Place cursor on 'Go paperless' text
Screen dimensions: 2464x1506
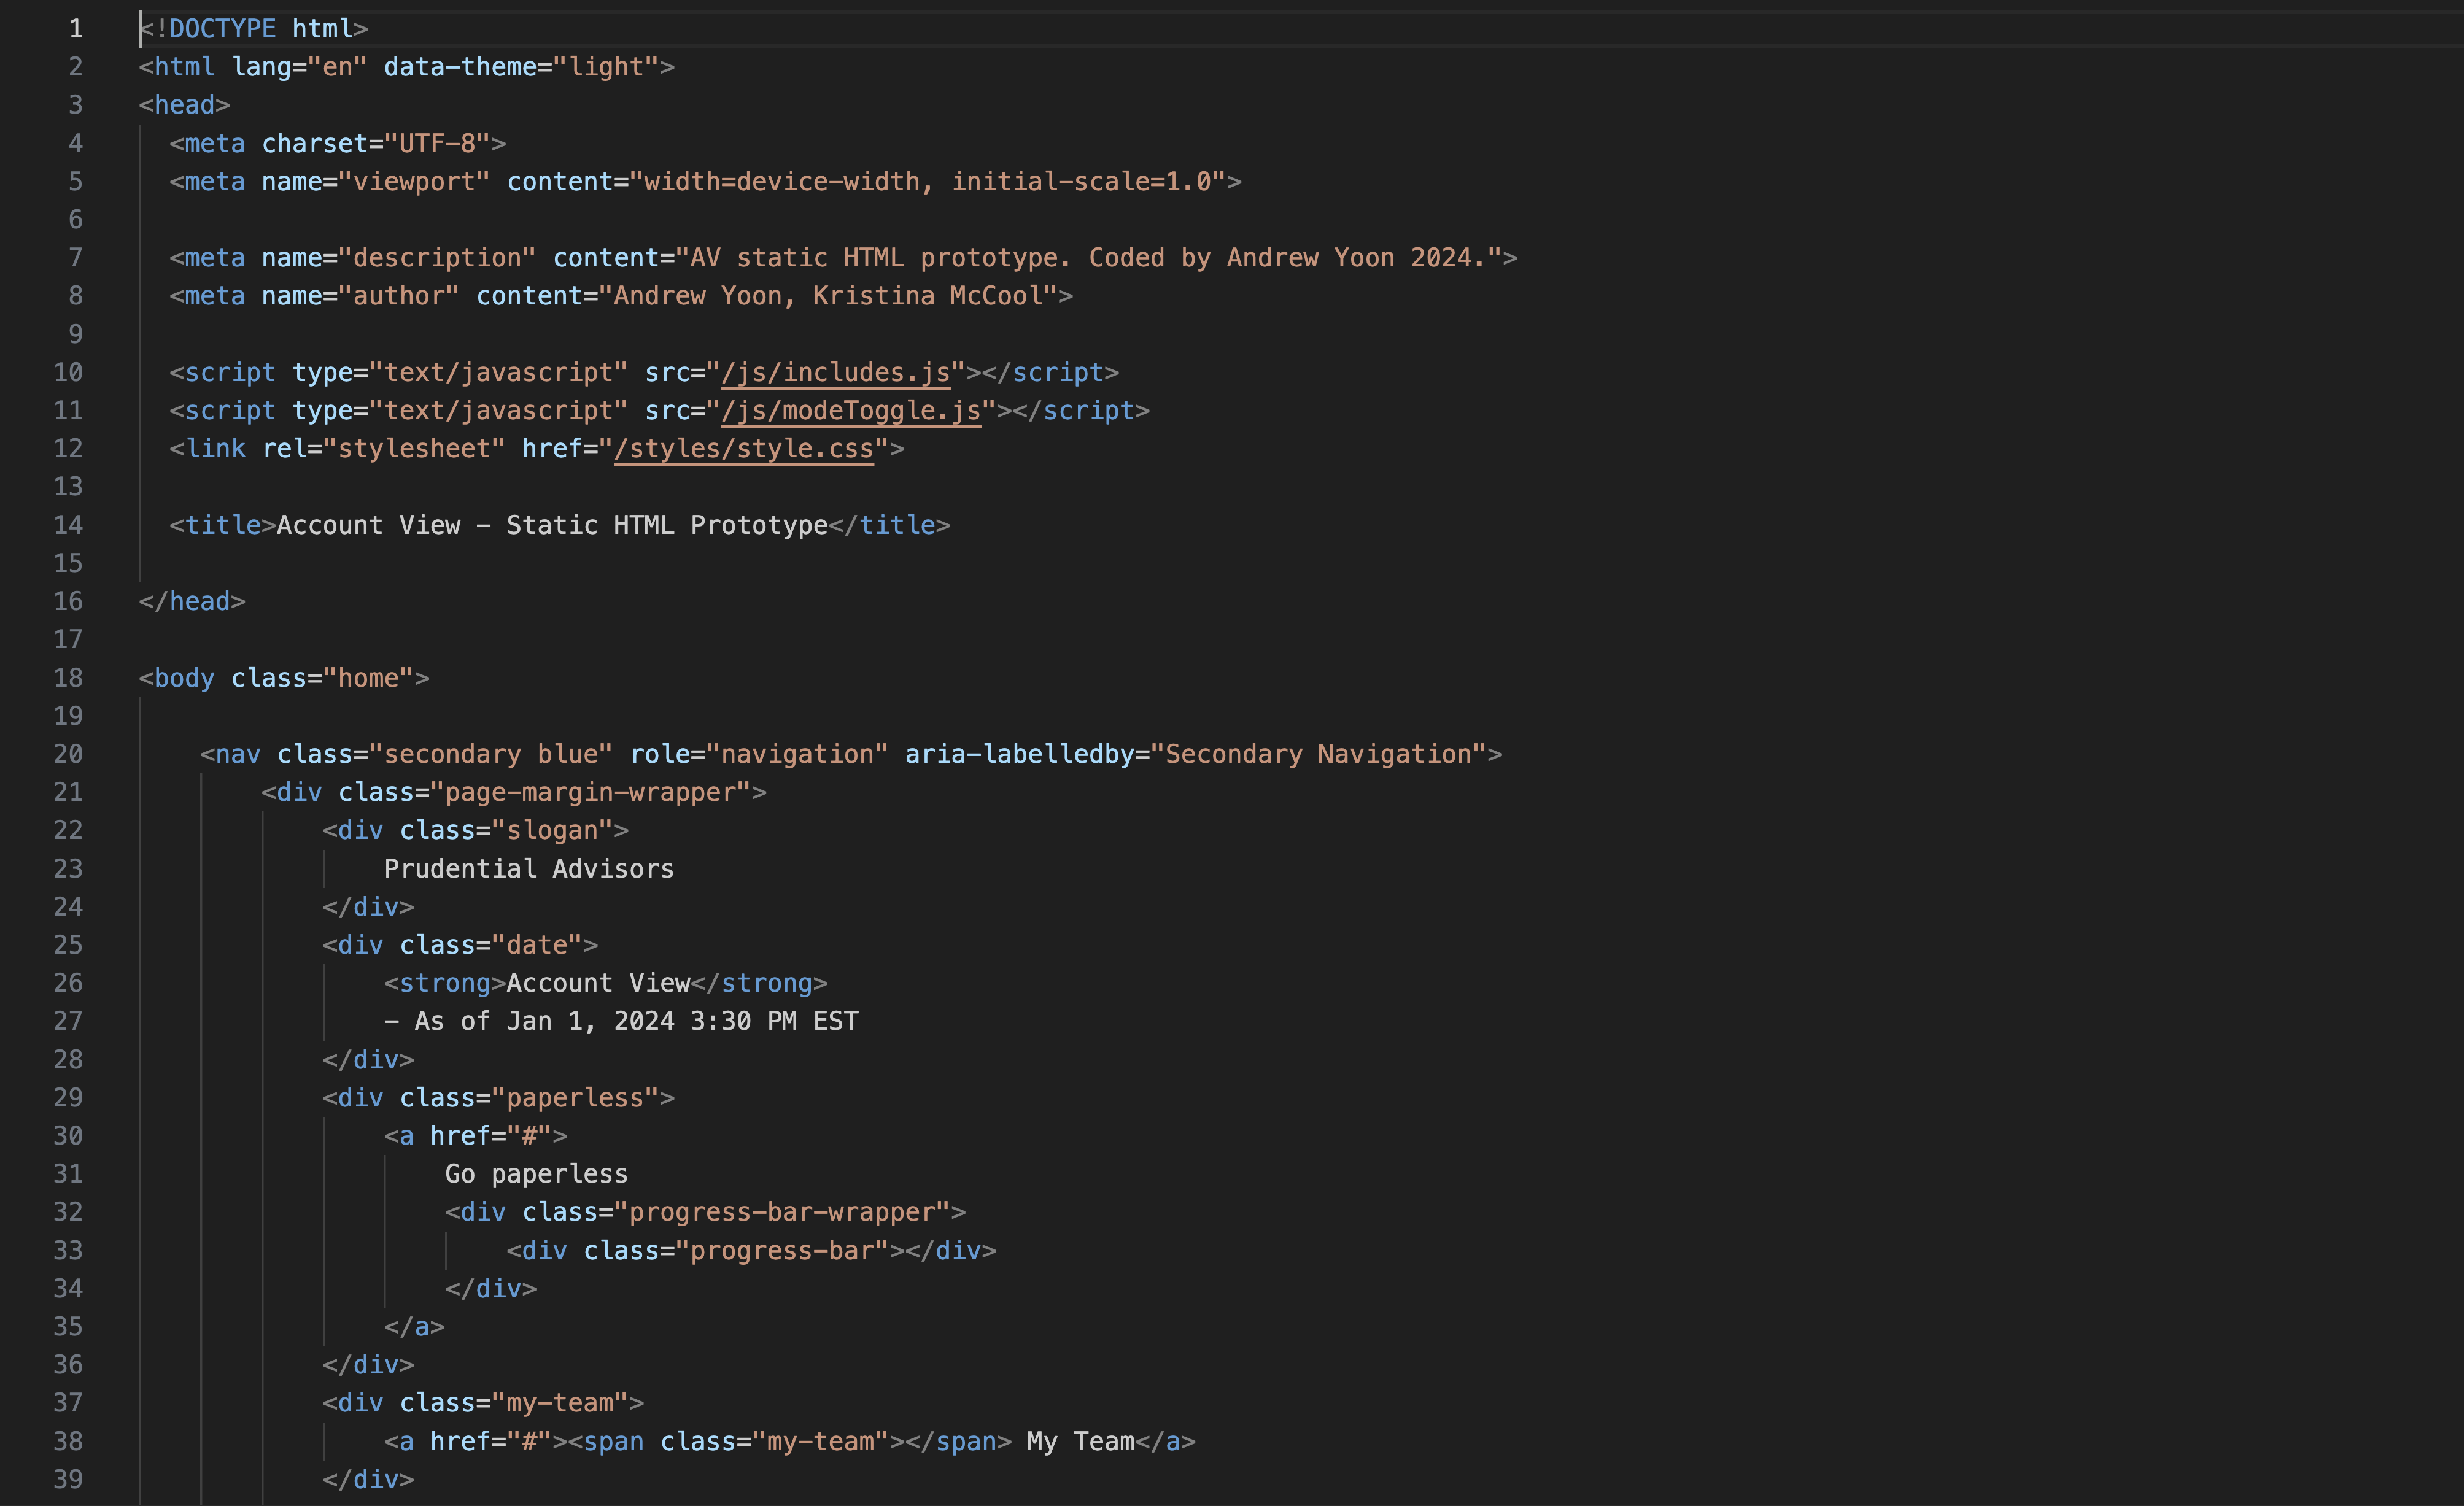pyautogui.click(x=536, y=1174)
